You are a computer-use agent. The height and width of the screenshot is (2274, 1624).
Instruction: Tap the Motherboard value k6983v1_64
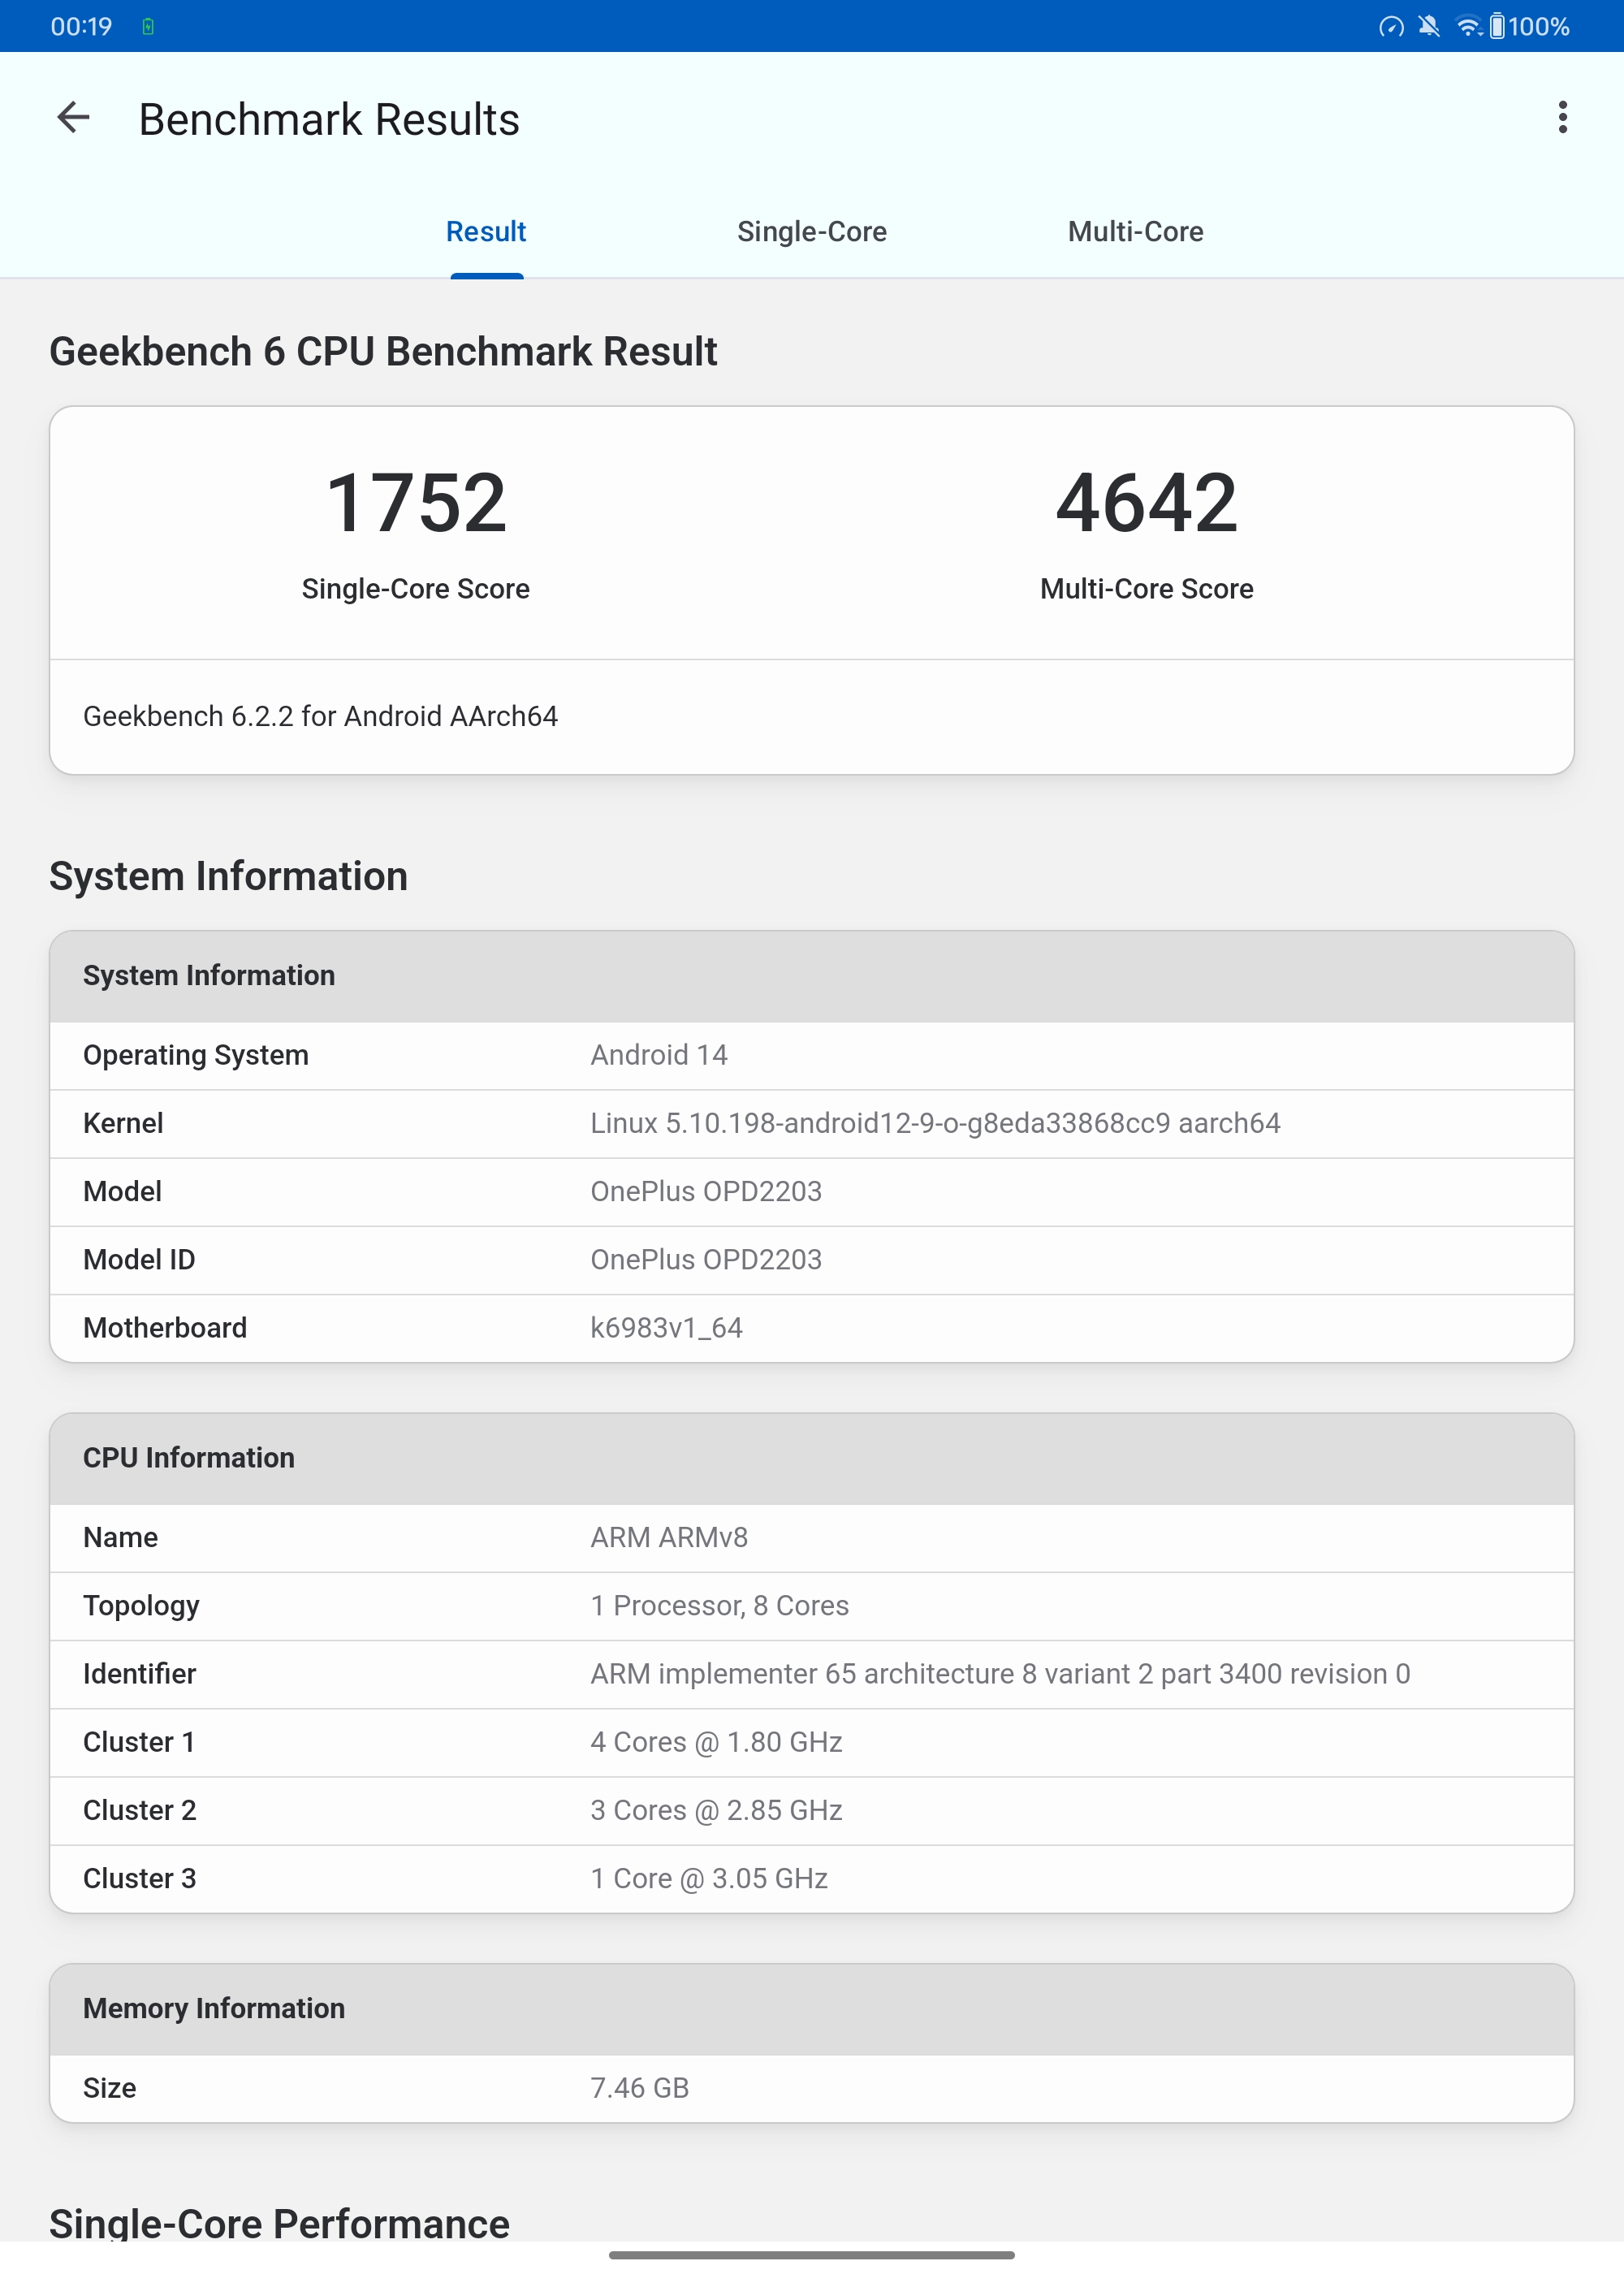(666, 1328)
